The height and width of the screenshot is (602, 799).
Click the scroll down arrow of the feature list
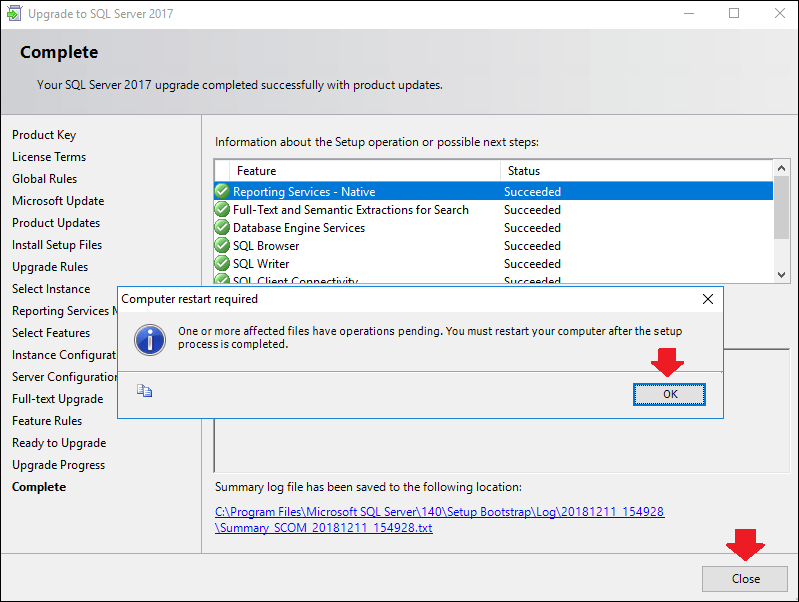click(x=781, y=275)
